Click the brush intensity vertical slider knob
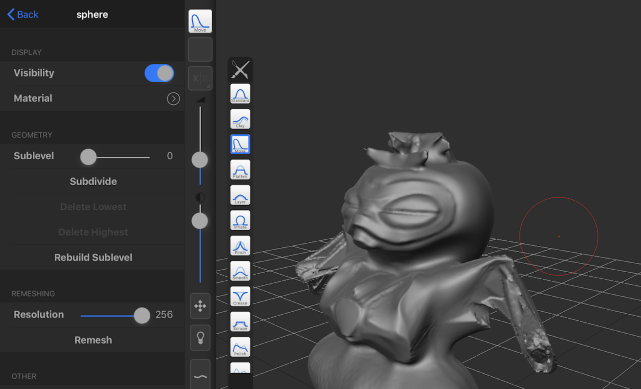 200,221
